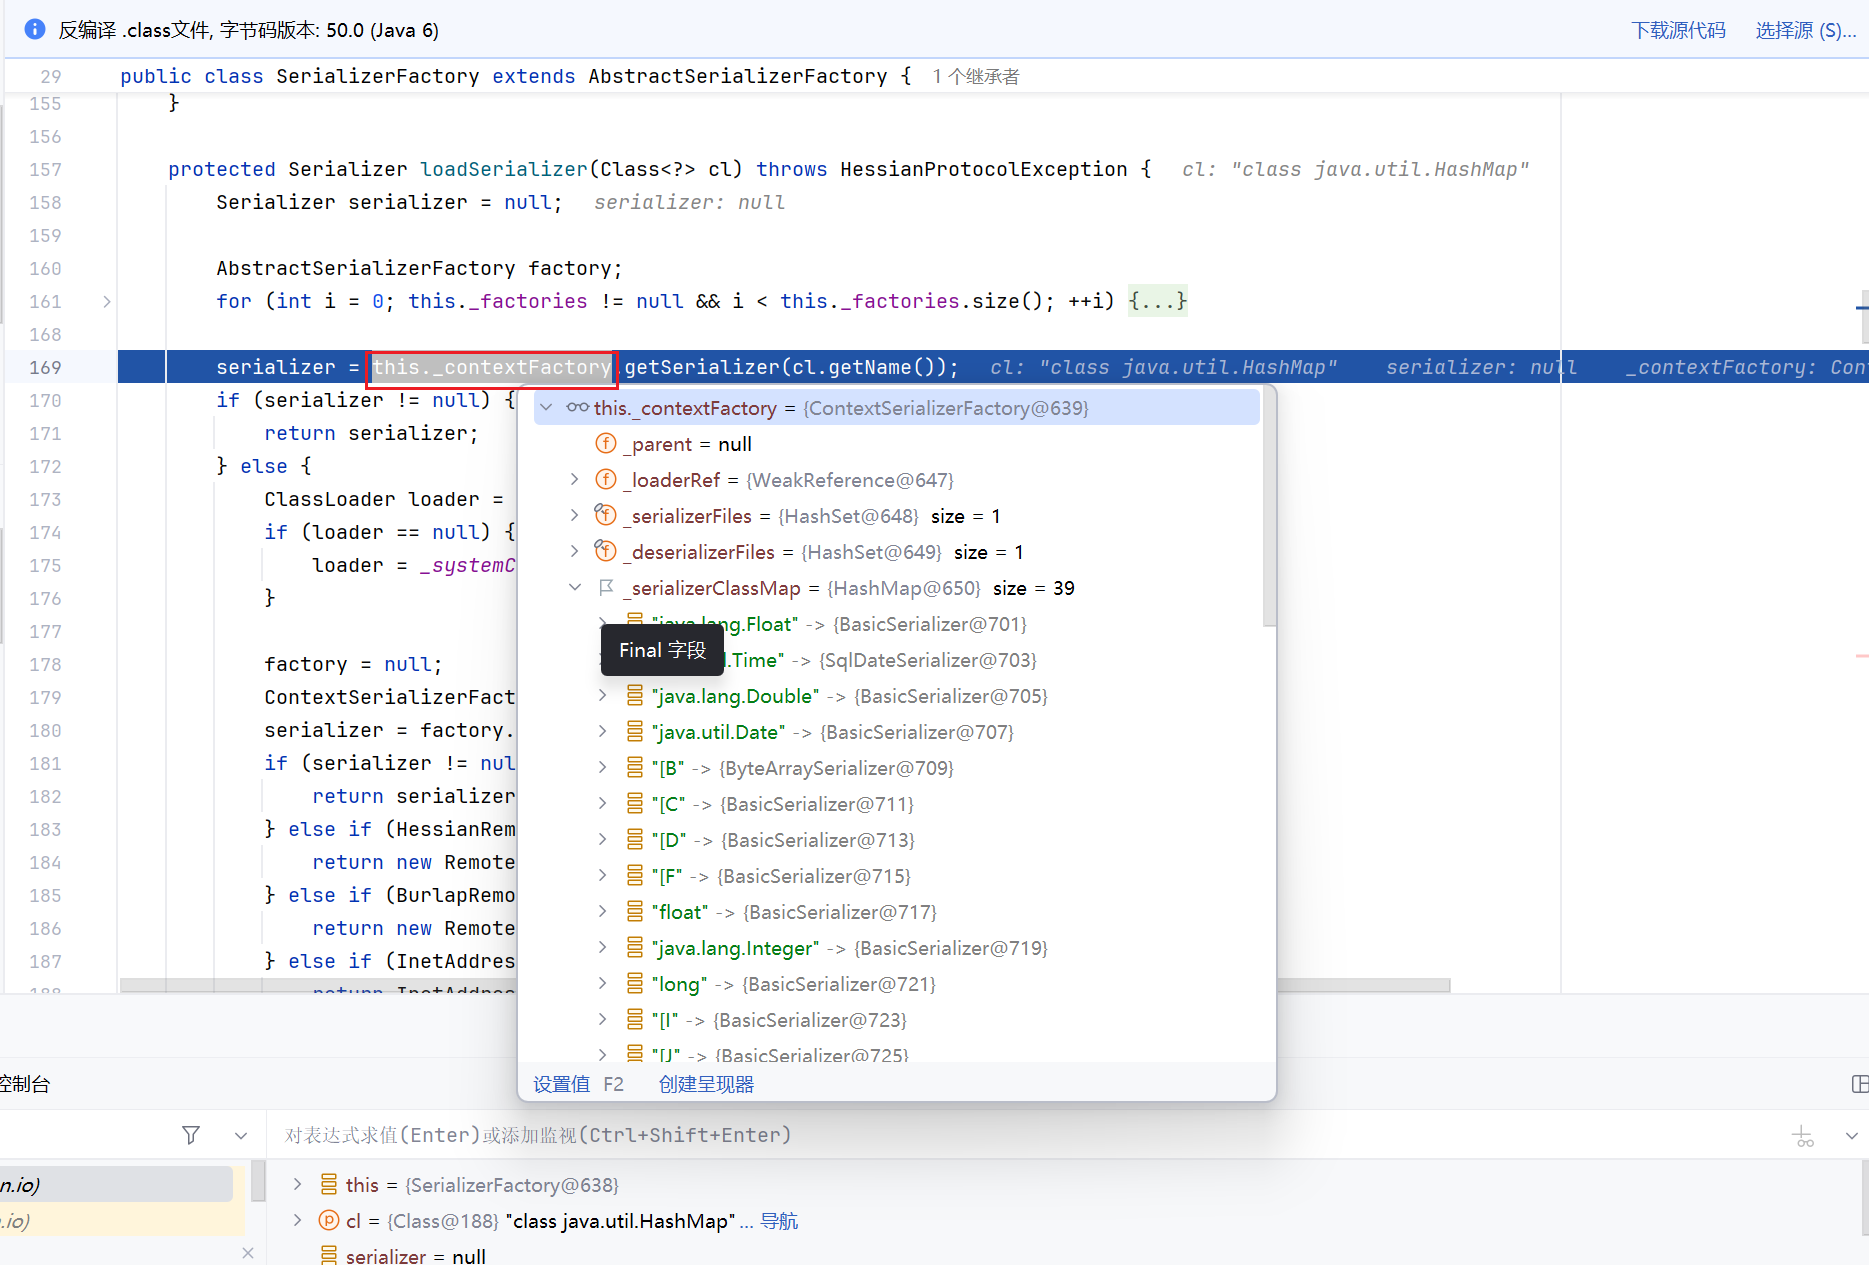Click 设置值 set value action
The height and width of the screenshot is (1265, 1869).
pos(562,1084)
